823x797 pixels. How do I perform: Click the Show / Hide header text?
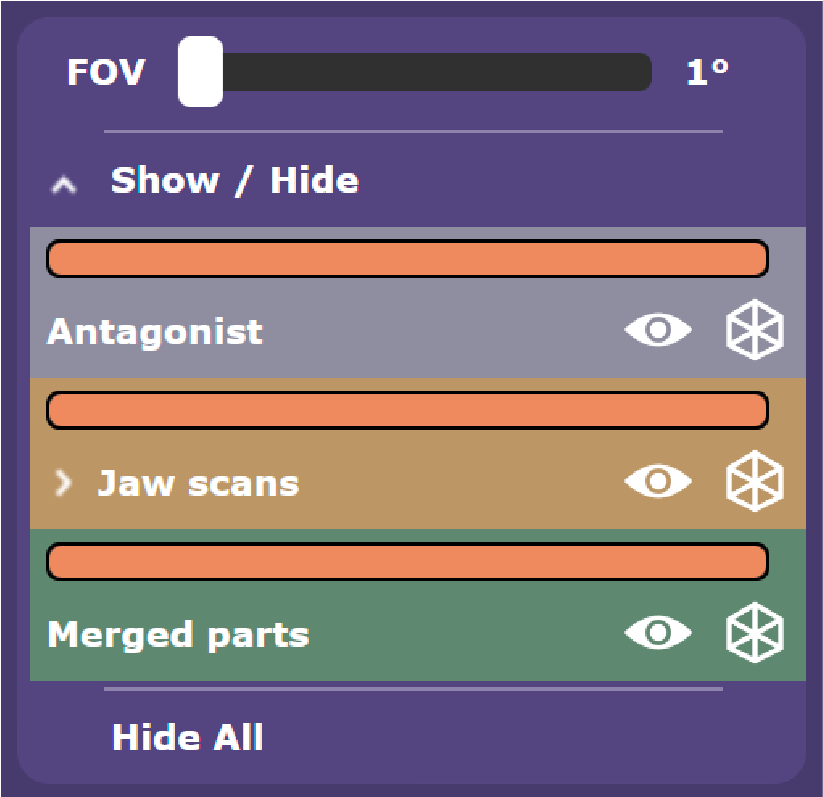coord(235,180)
